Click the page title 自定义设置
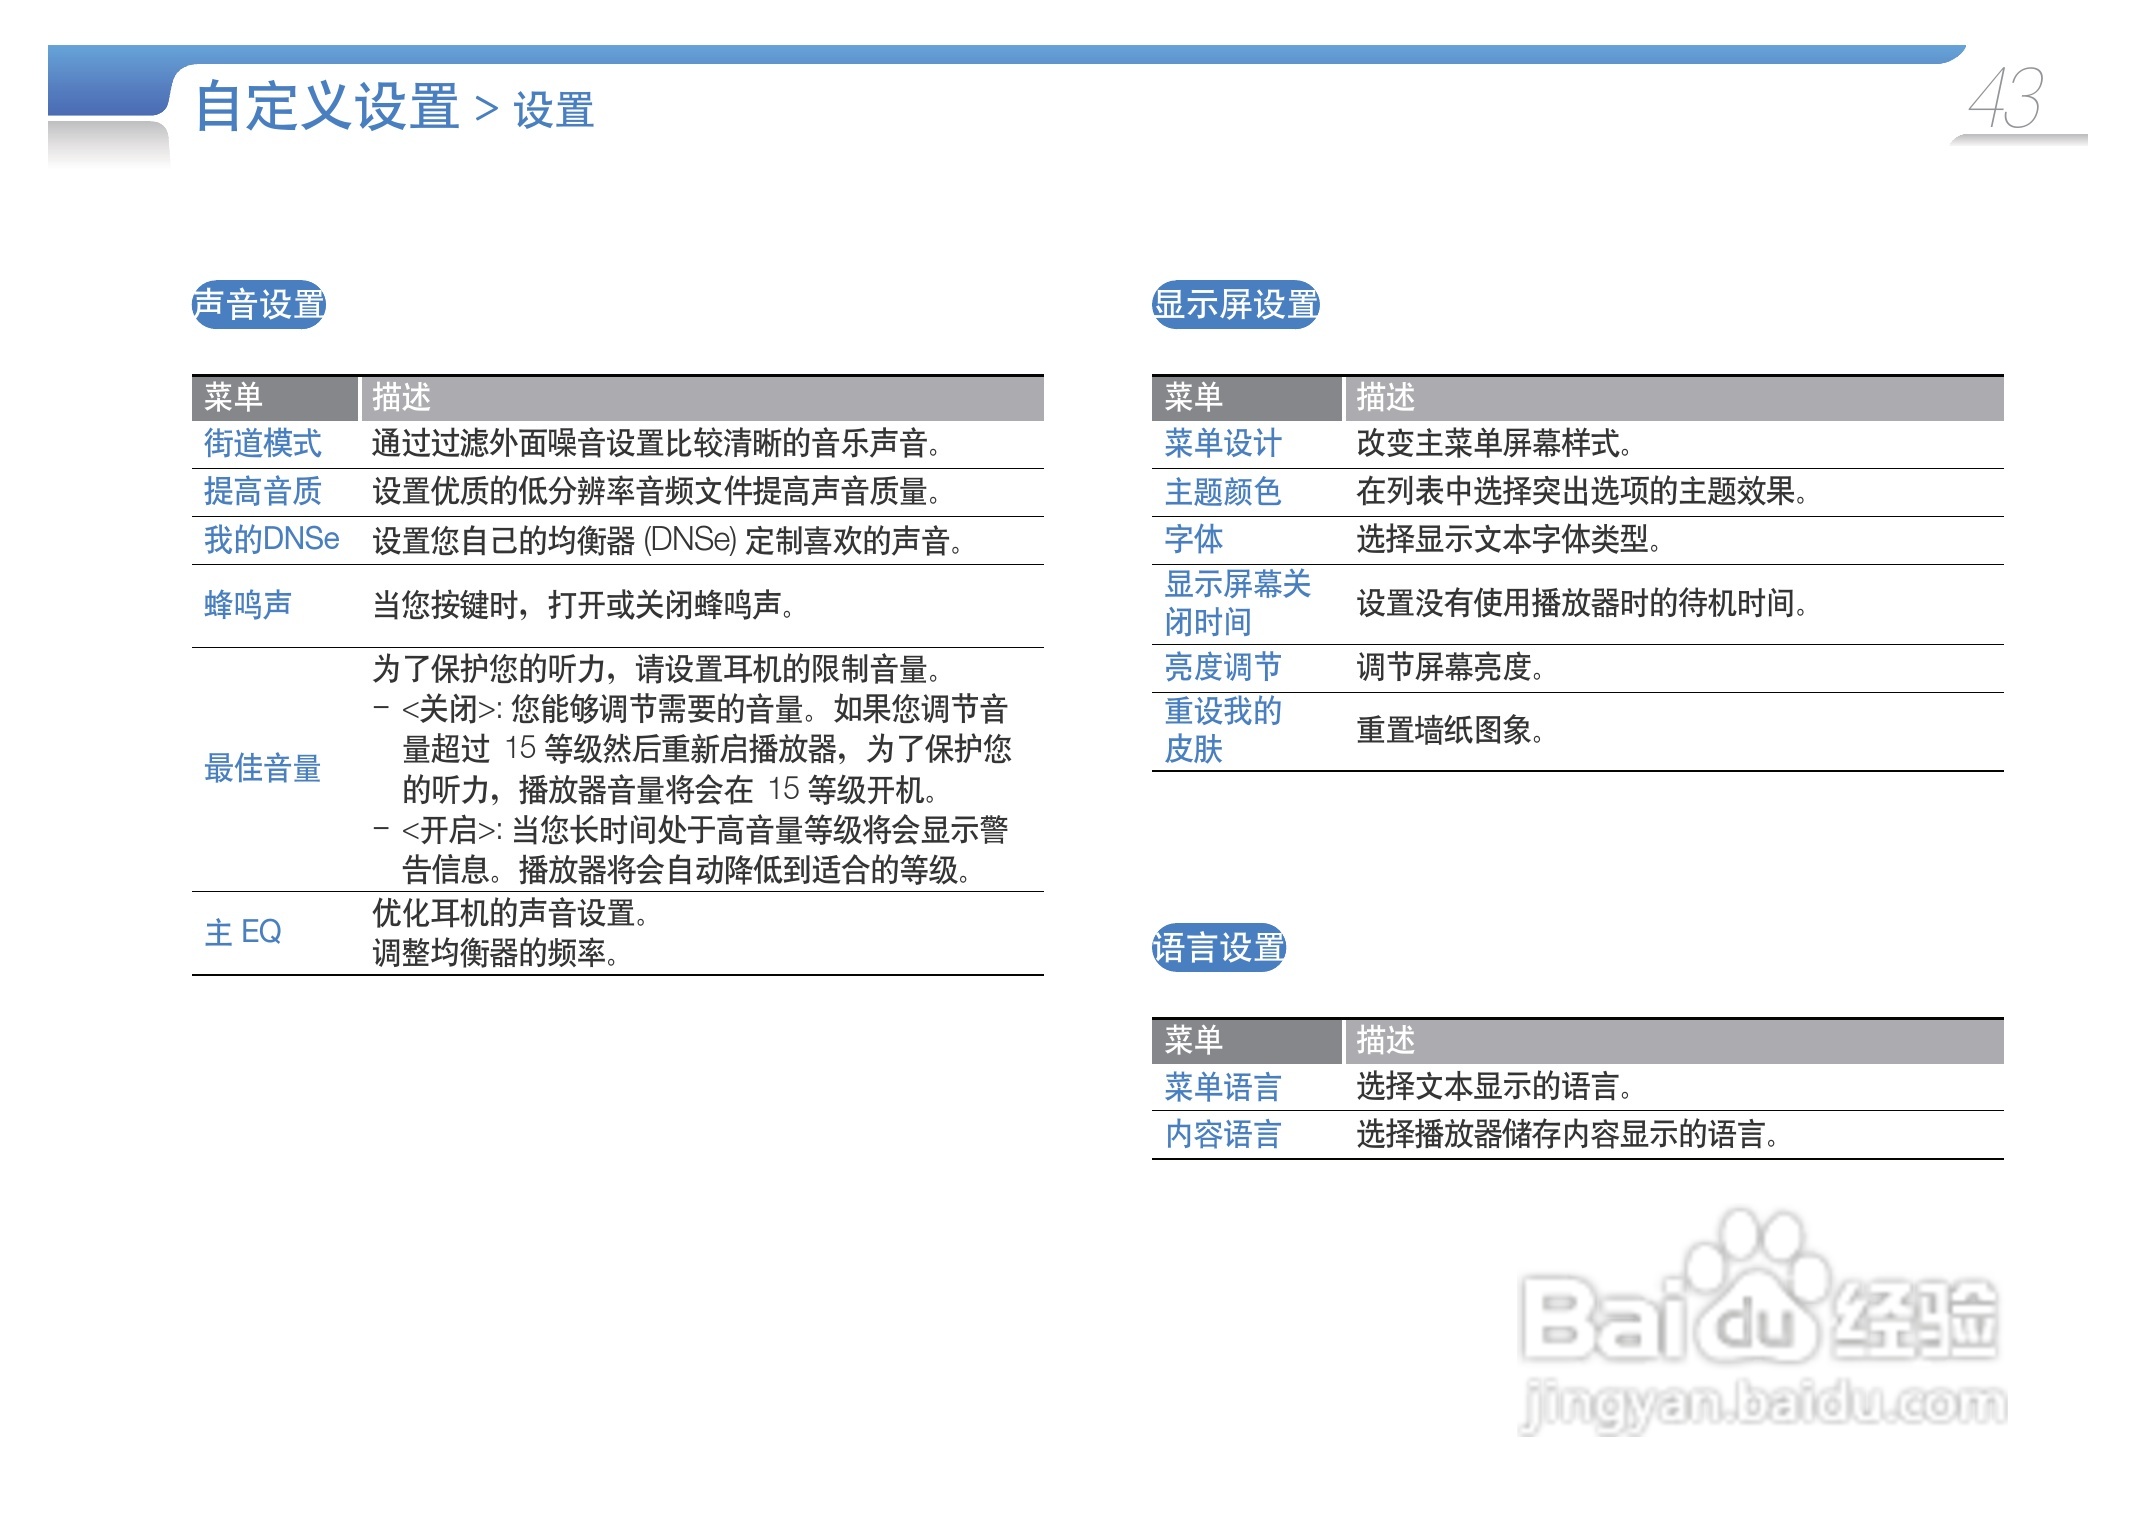 pos(327,107)
